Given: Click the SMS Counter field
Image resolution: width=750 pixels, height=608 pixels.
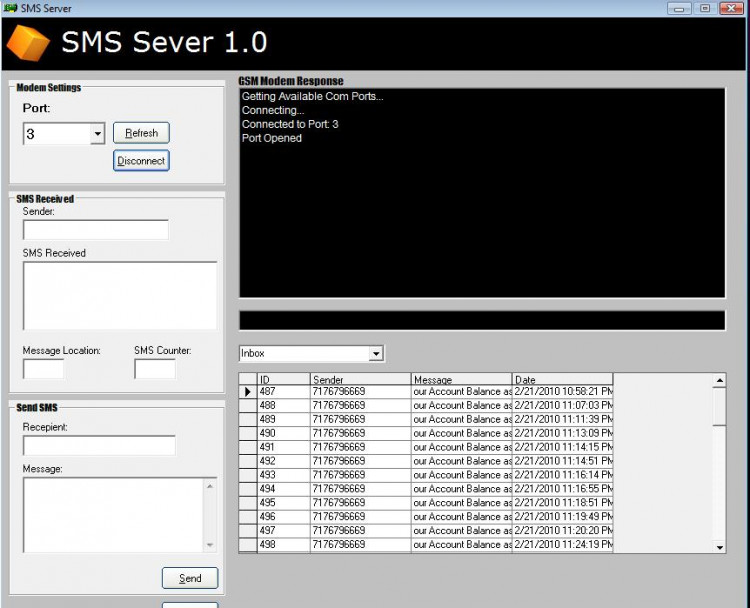Looking at the screenshot, I should 154,369.
